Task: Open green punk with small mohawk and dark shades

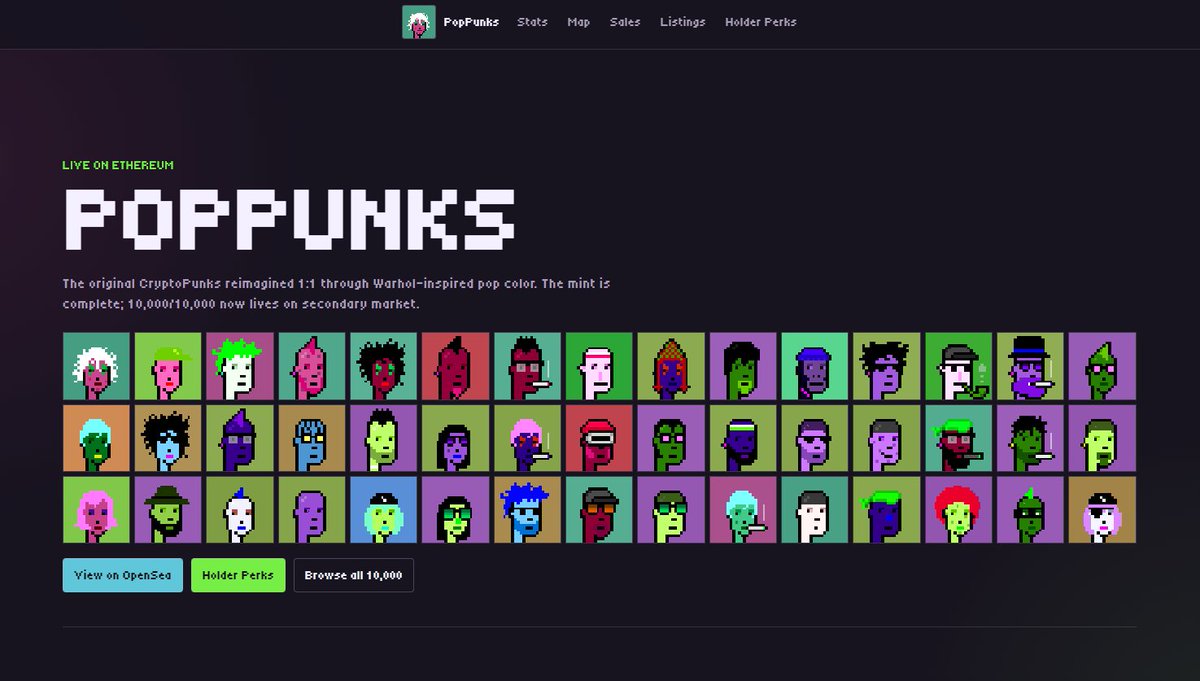Action: 1030,510
